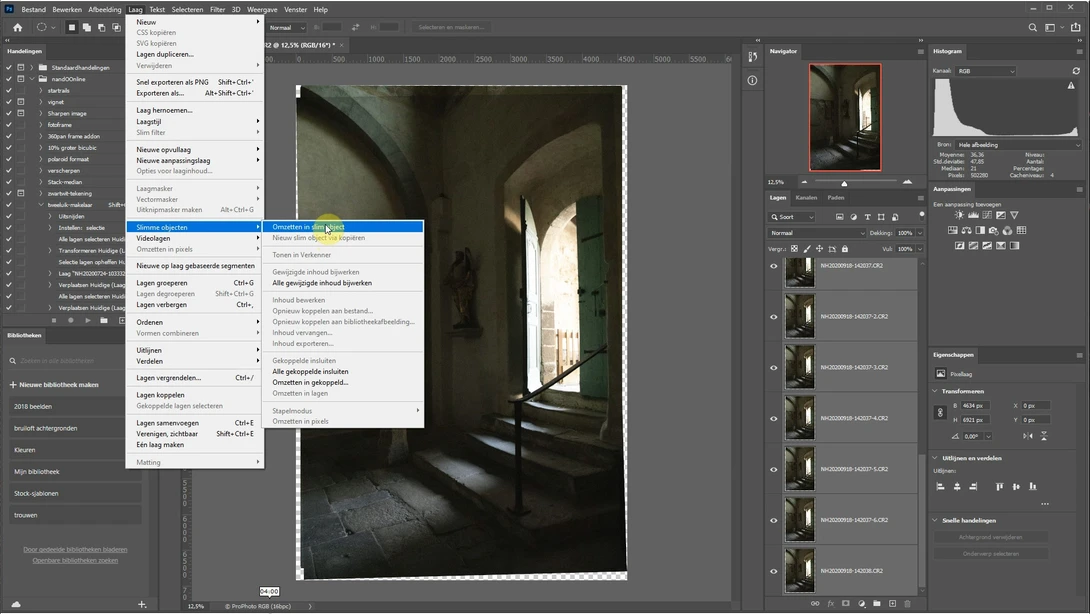This screenshot has width=1090, height=614.
Task: Toggle checkmark for Sharpen image action
Action: tap(8, 113)
